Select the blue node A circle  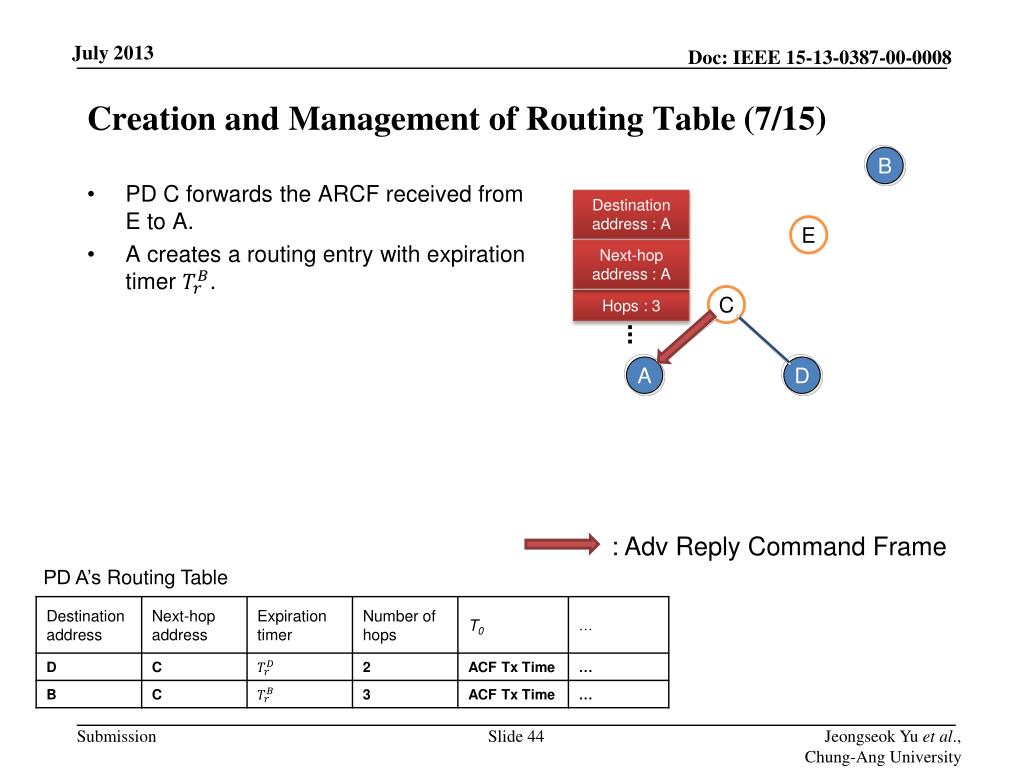pyautogui.click(x=644, y=376)
